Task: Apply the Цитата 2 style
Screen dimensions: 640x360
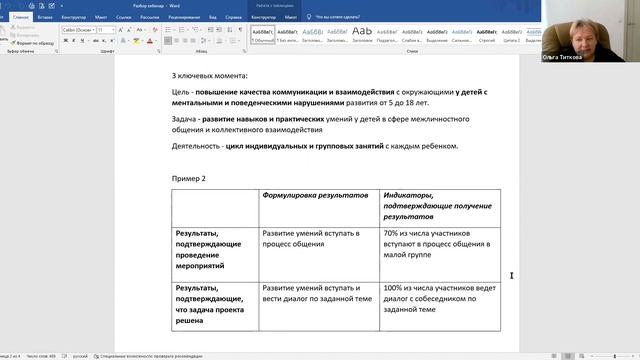Action: coord(511,35)
